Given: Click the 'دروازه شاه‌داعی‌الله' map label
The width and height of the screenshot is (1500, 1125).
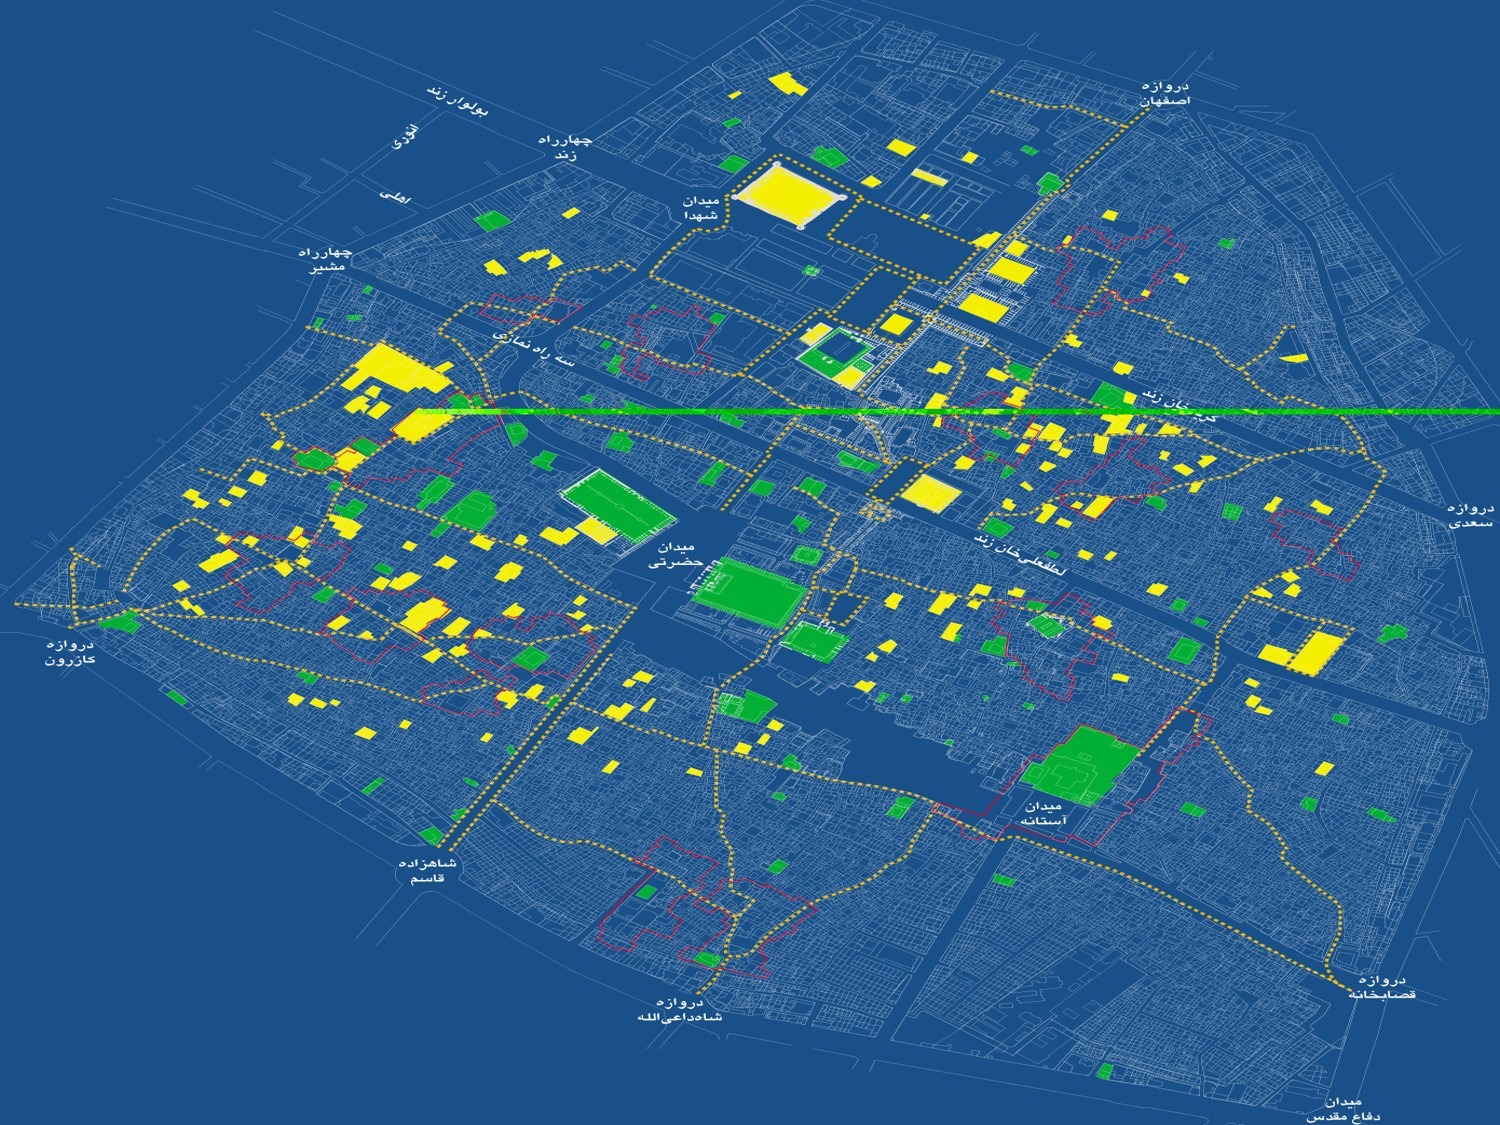Looking at the screenshot, I should (x=679, y=1009).
